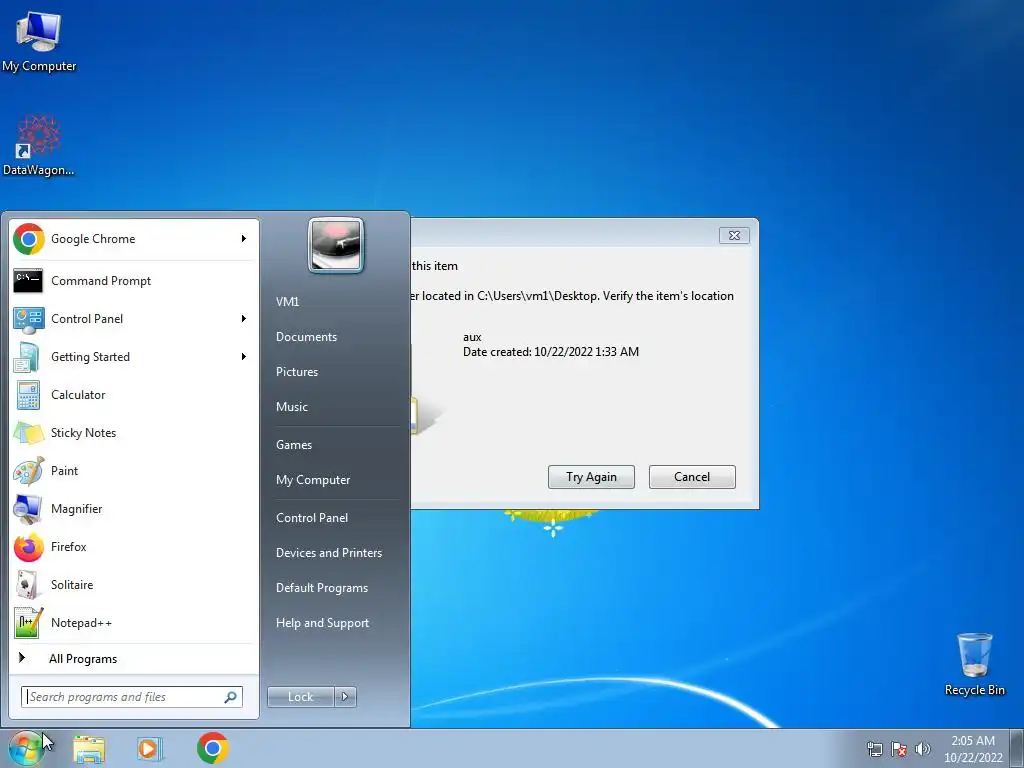The image size is (1024, 768).
Task: Open Default Programs
Action: 322,588
